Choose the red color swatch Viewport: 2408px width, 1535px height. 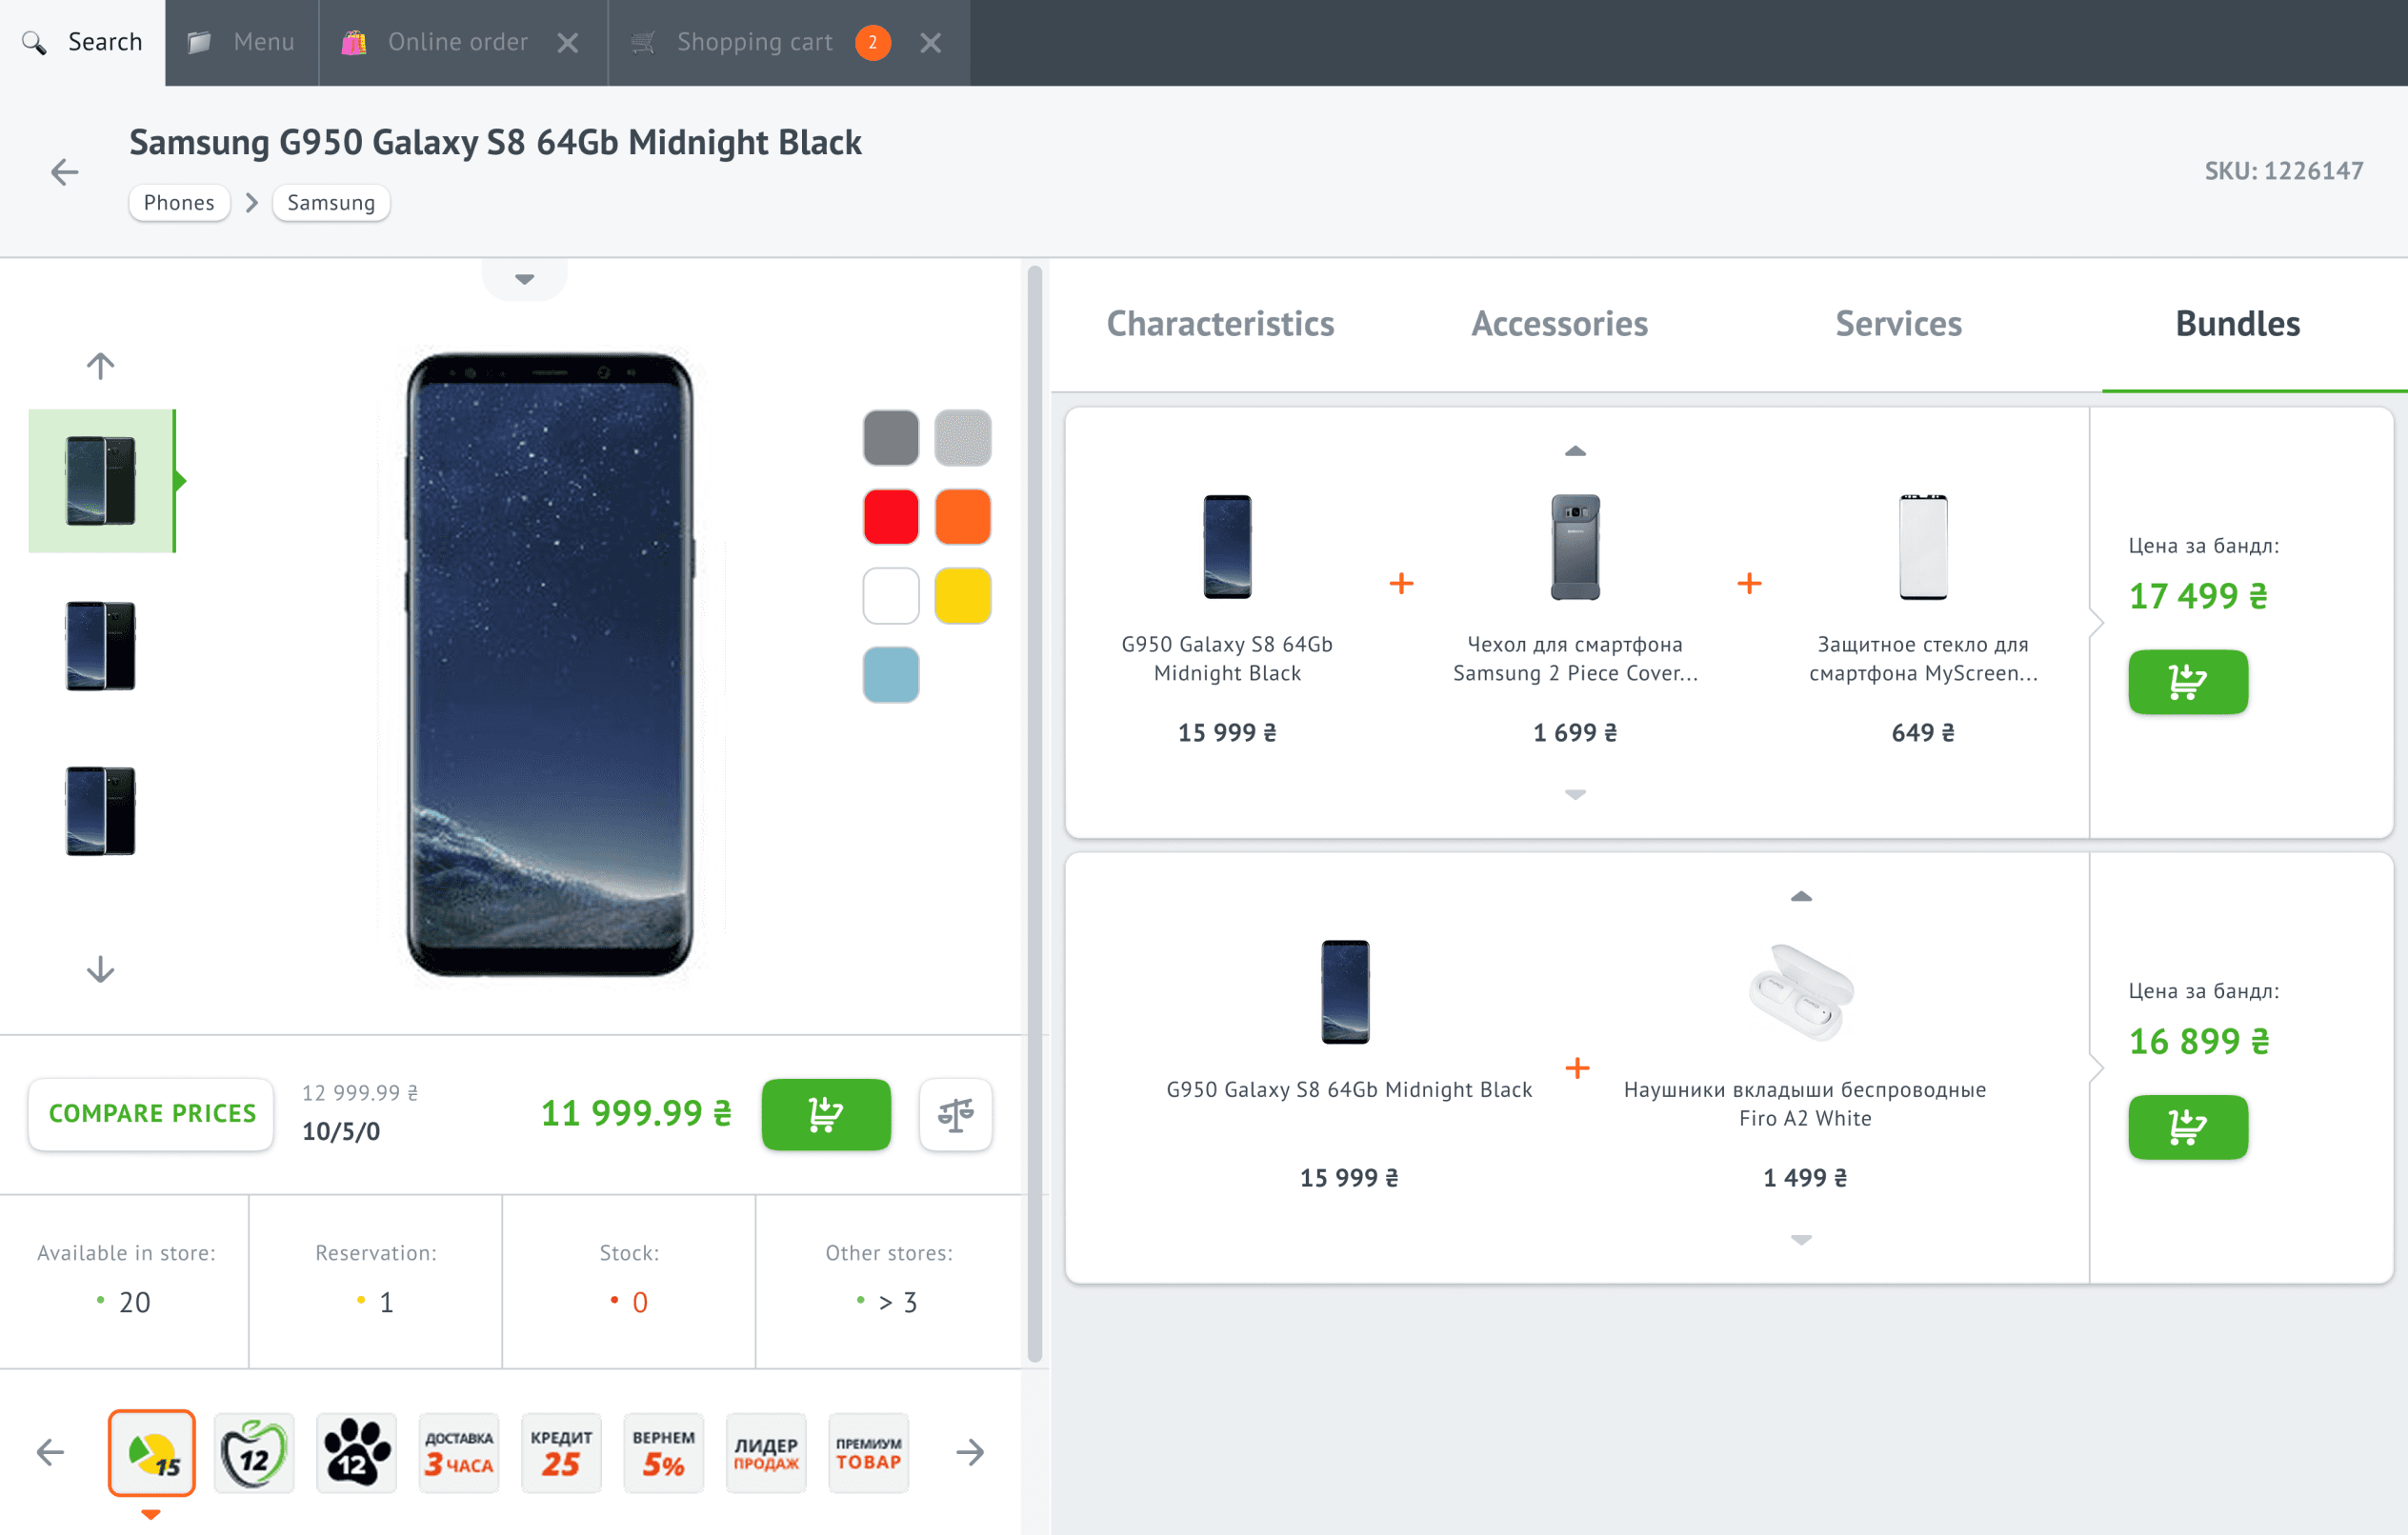(891, 517)
